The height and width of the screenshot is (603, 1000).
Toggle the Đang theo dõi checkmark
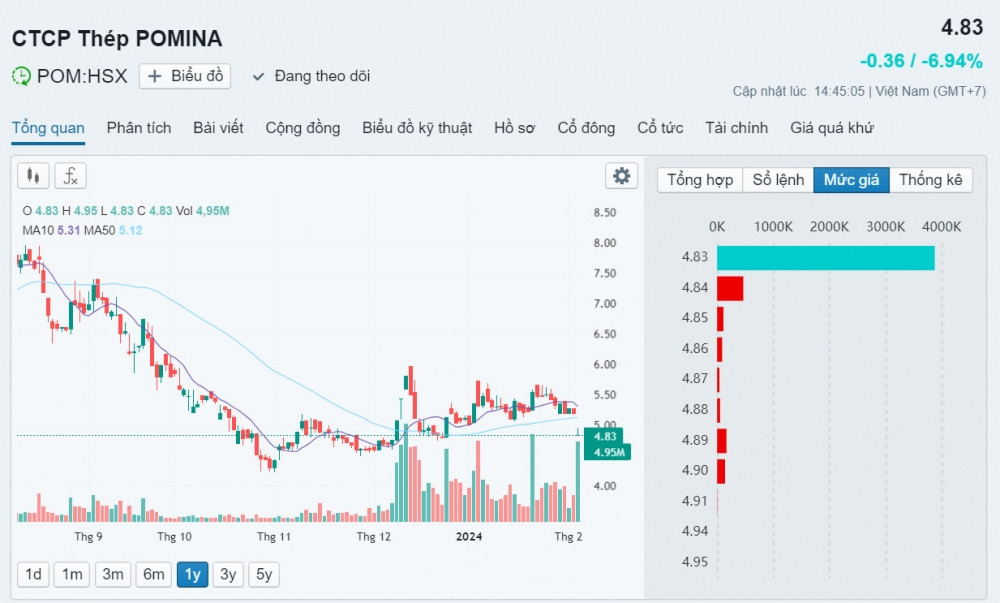(258, 76)
